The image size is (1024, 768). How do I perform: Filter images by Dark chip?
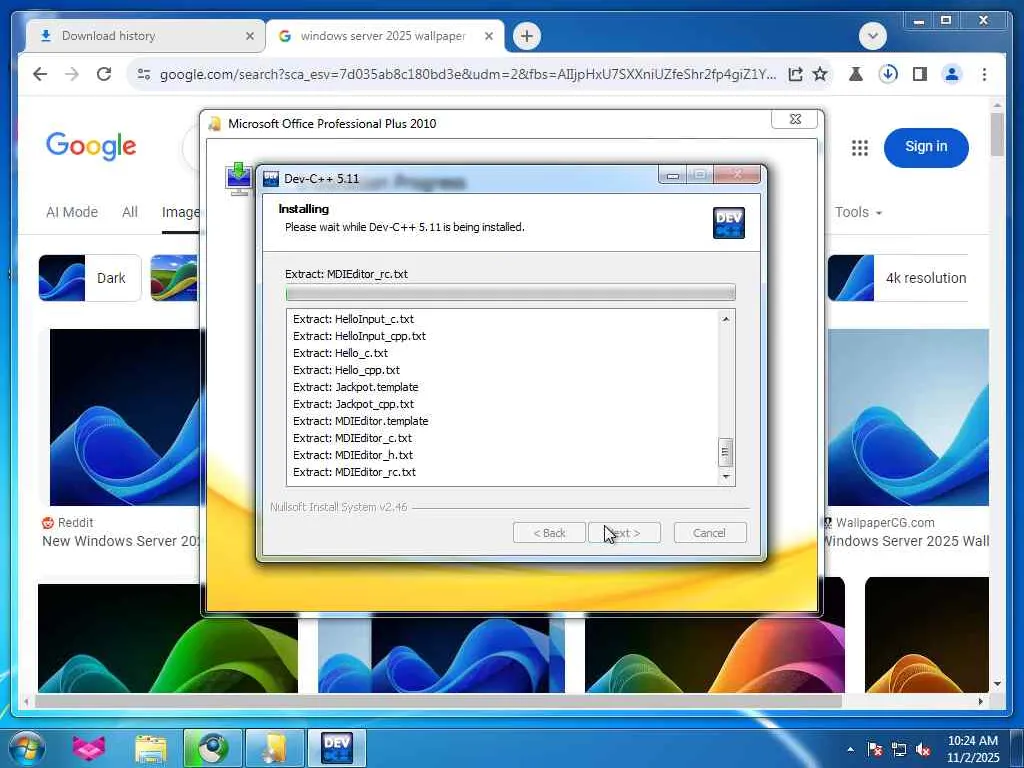pos(89,278)
